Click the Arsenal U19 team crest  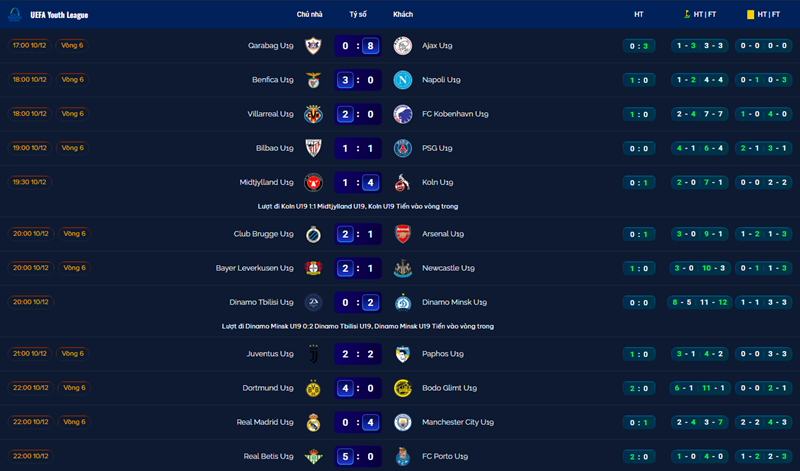(x=402, y=234)
